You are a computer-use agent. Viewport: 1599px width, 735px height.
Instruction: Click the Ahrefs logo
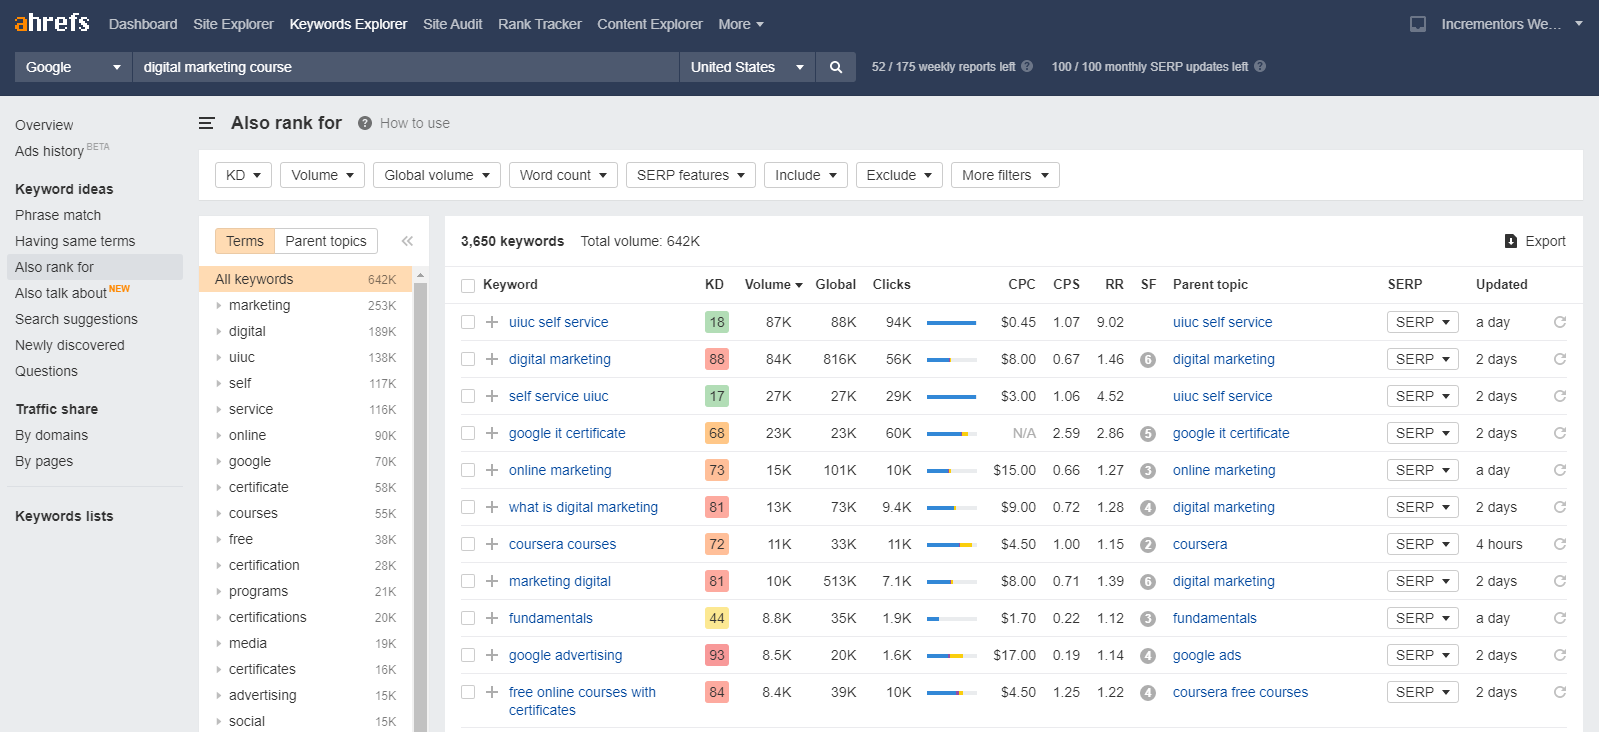[x=52, y=22]
